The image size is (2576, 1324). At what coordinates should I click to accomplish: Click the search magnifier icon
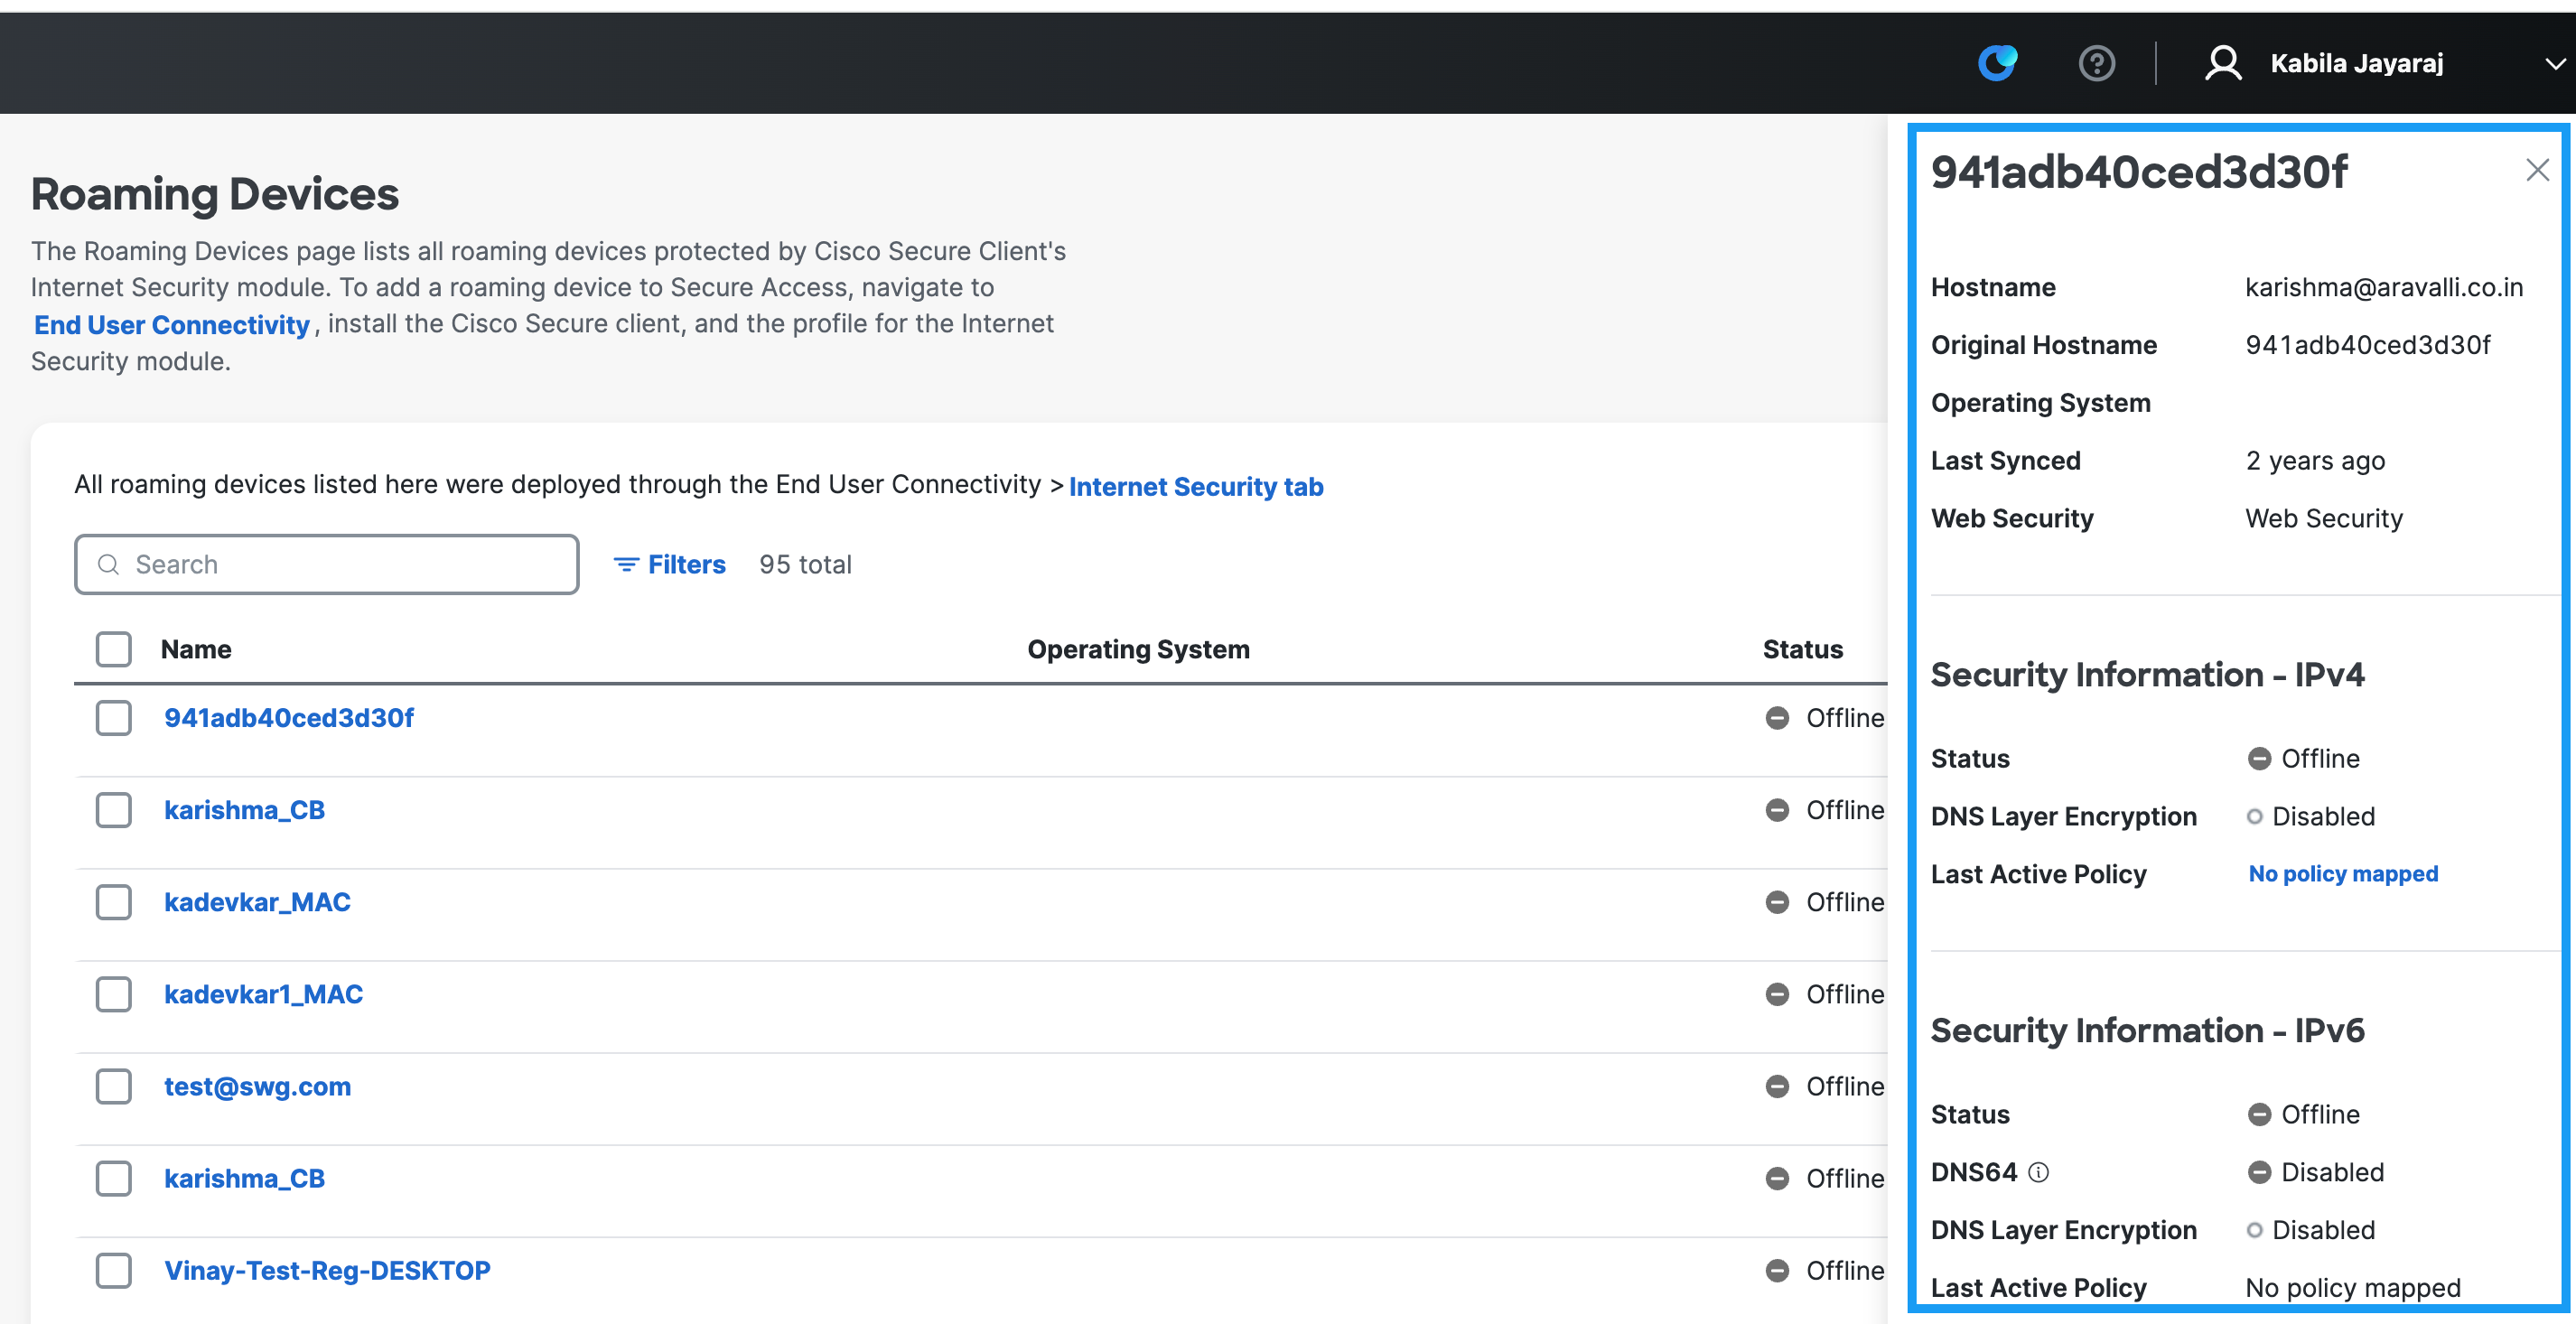(x=109, y=565)
